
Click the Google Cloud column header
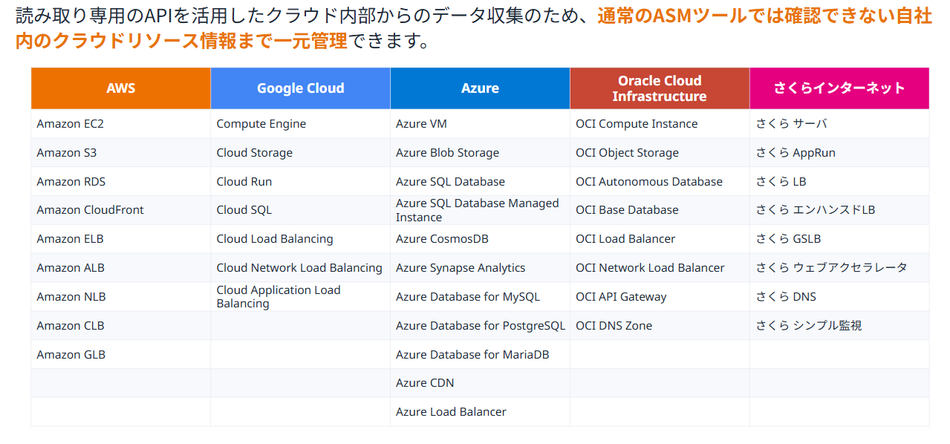click(301, 88)
